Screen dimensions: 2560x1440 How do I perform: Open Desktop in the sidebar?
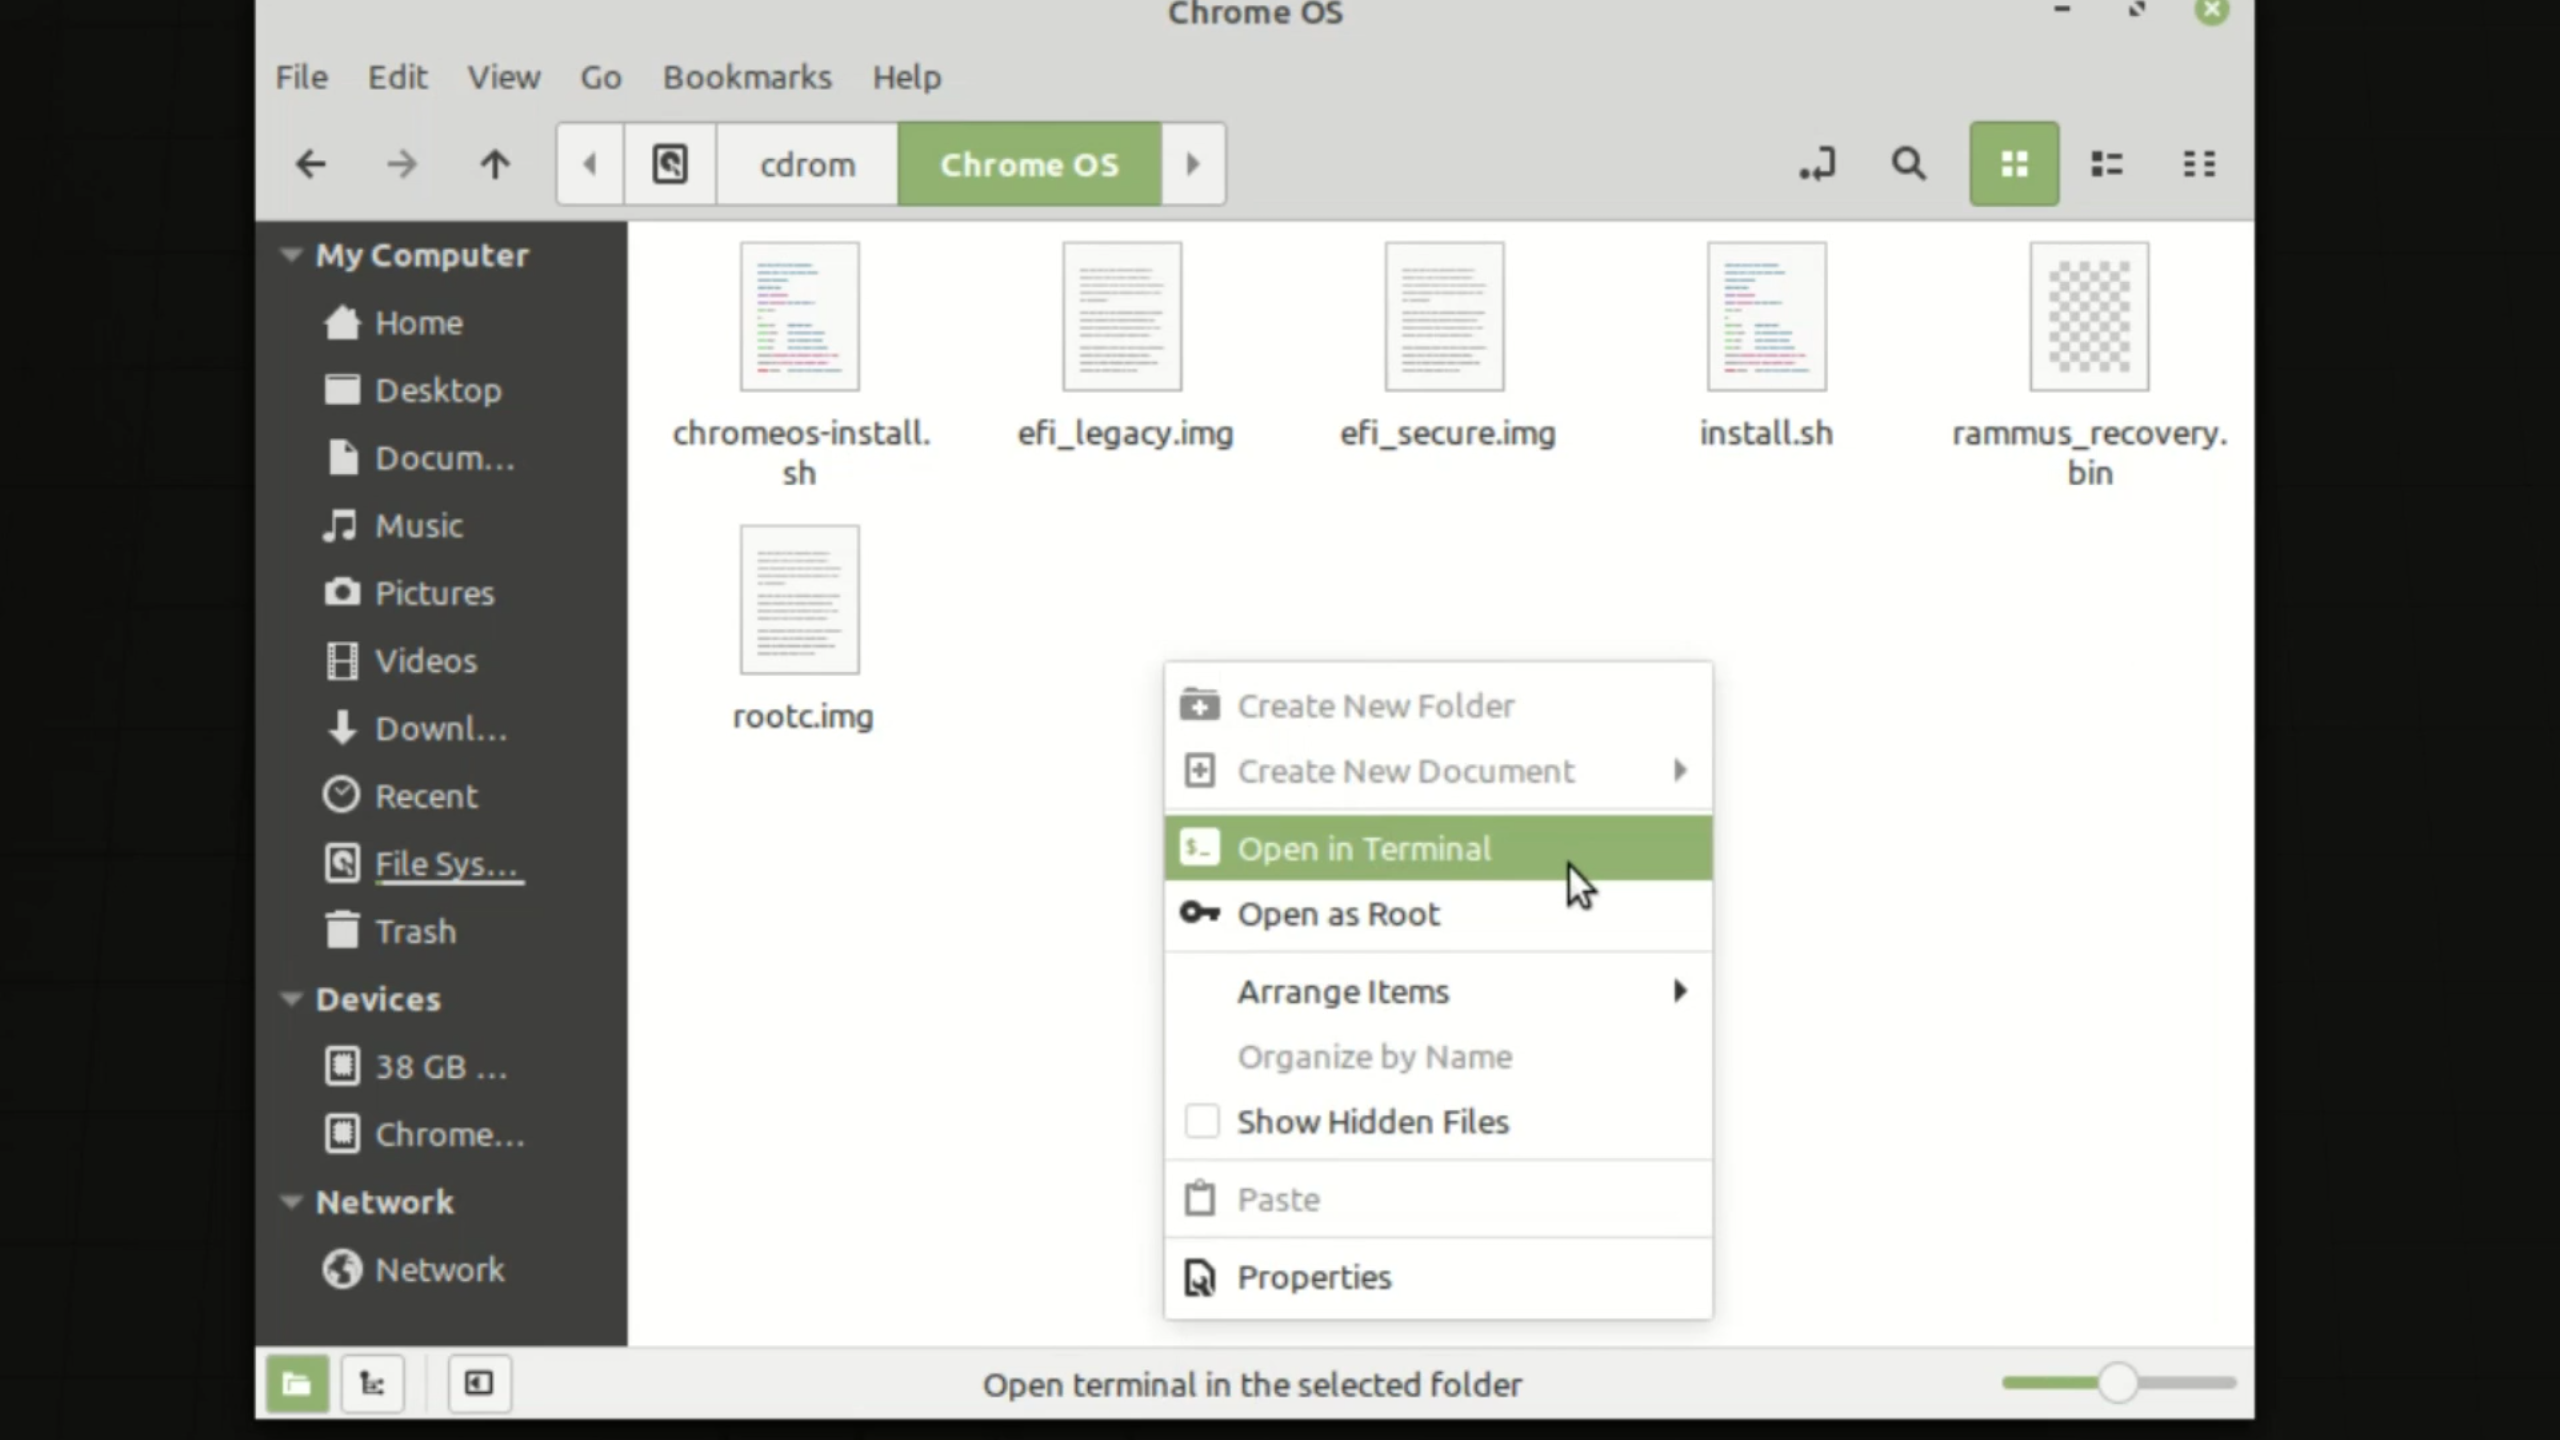pyautogui.click(x=438, y=390)
